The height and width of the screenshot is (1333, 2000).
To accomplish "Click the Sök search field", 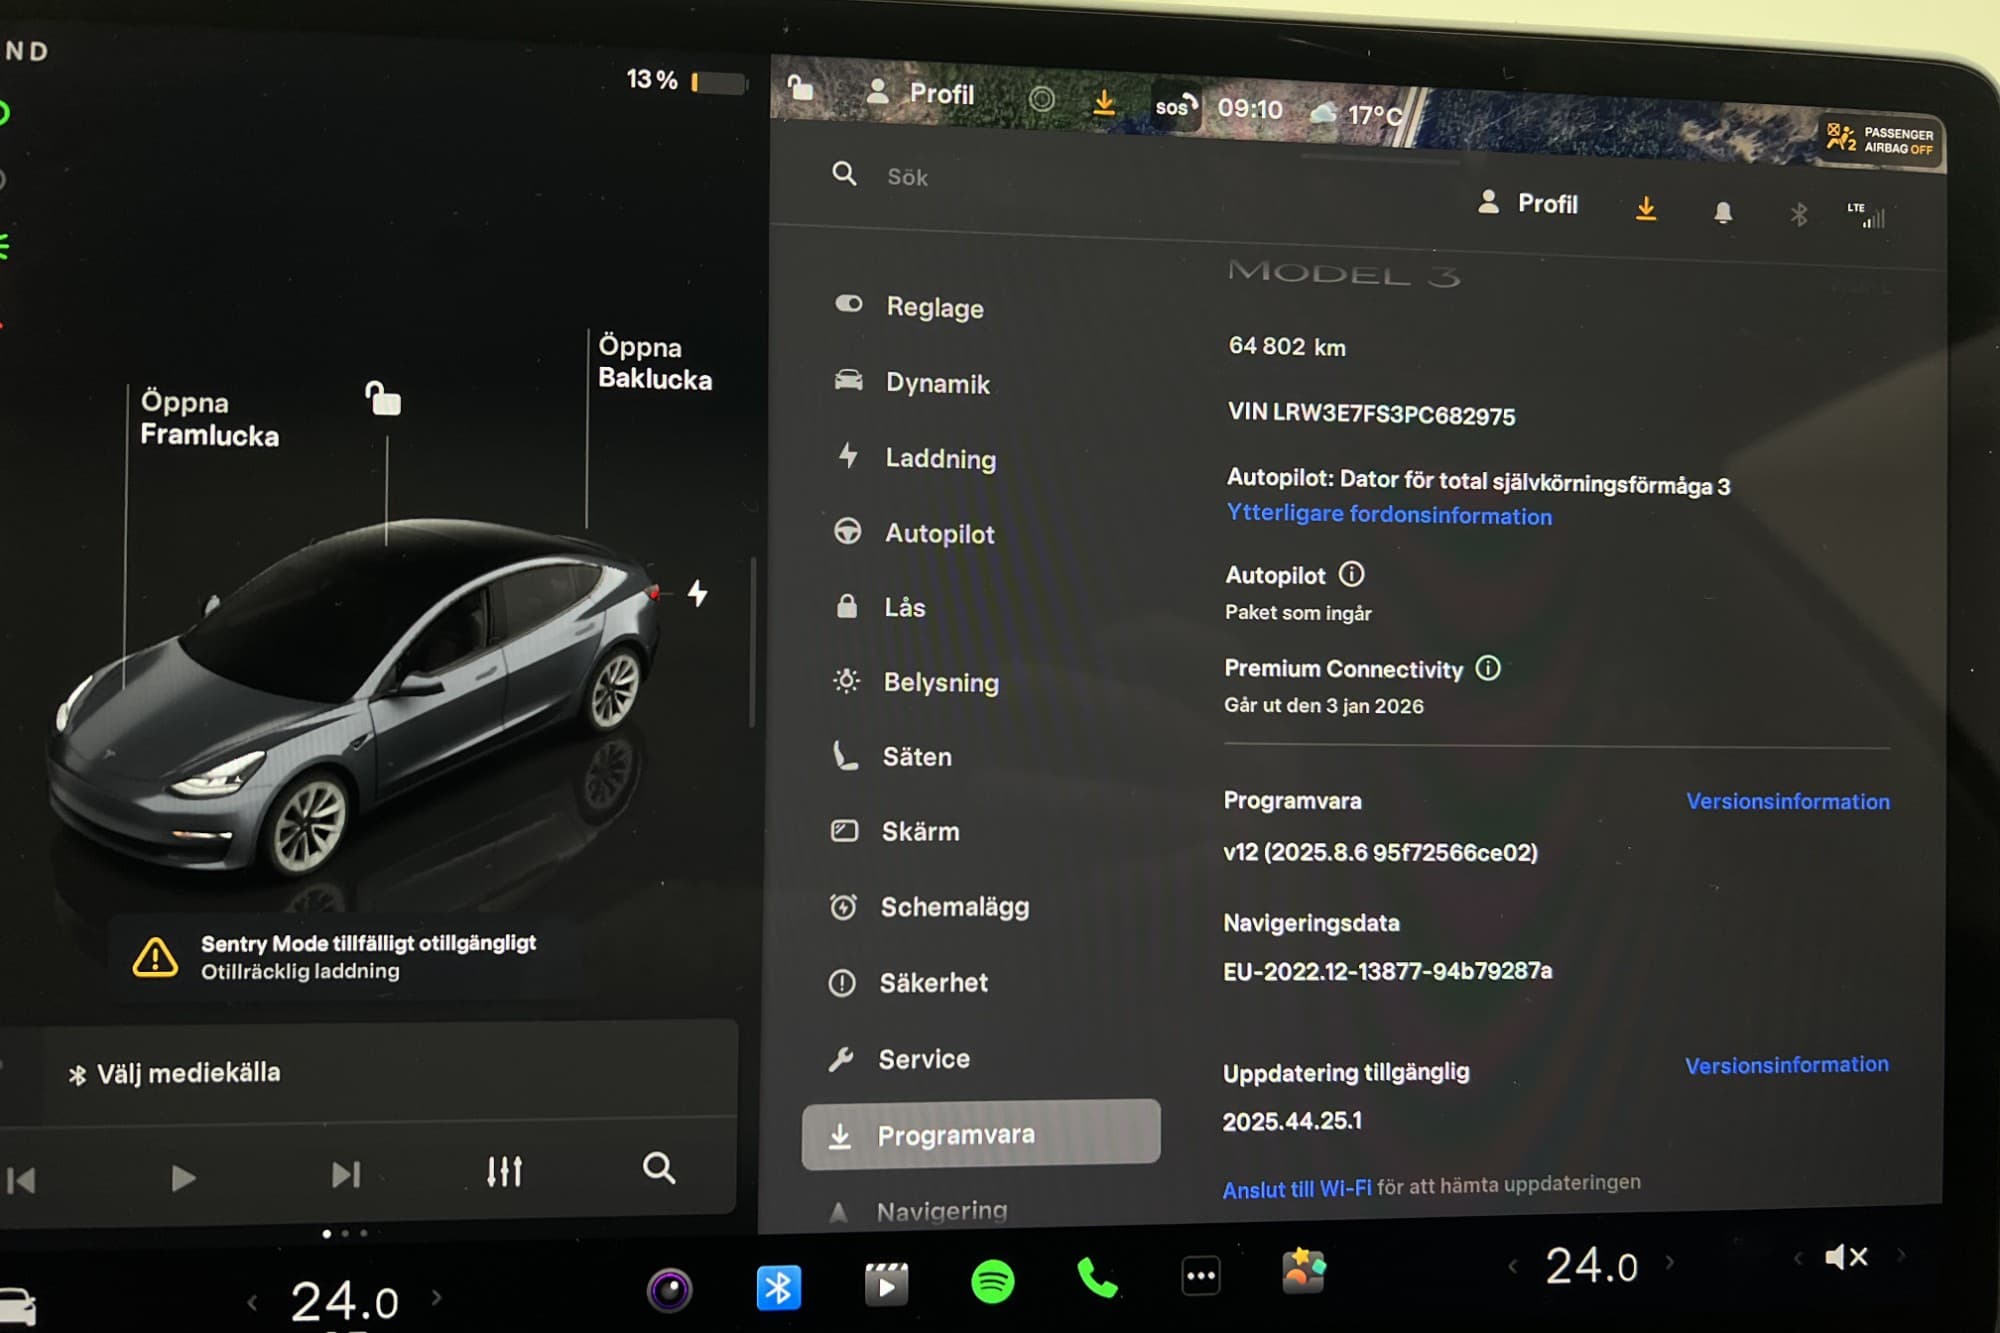I will click(x=907, y=177).
